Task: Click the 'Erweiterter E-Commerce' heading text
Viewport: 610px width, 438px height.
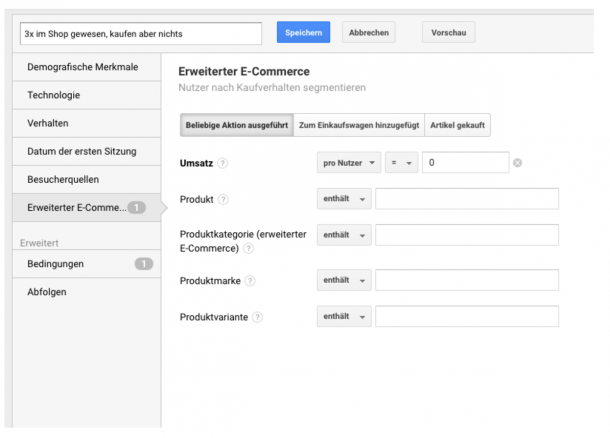Action: click(x=244, y=72)
